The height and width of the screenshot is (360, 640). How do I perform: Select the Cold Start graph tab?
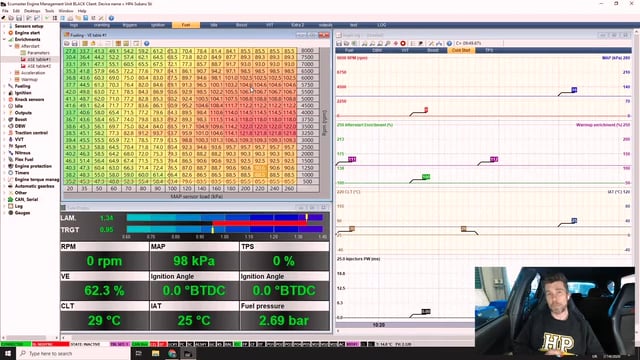point(461,50)
